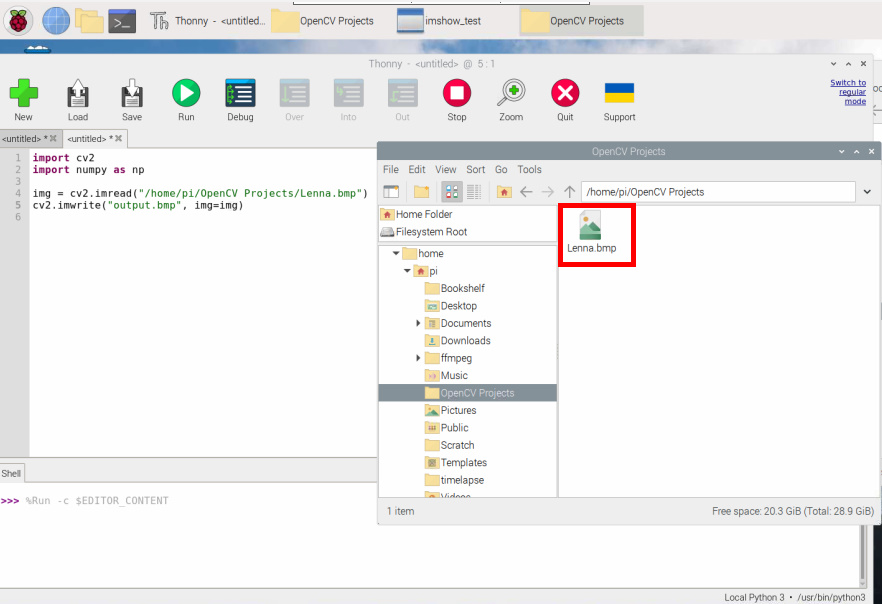Select the highlighted OpenCV Projects tree row

(x=467, y=393)
